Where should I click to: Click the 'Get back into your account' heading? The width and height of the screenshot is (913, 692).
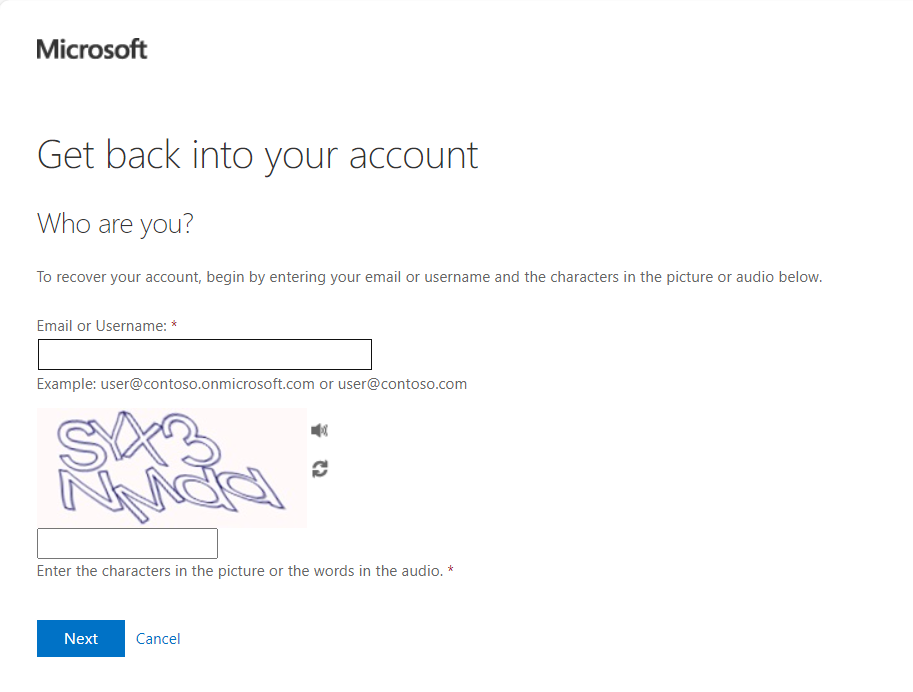click(257, 156)
